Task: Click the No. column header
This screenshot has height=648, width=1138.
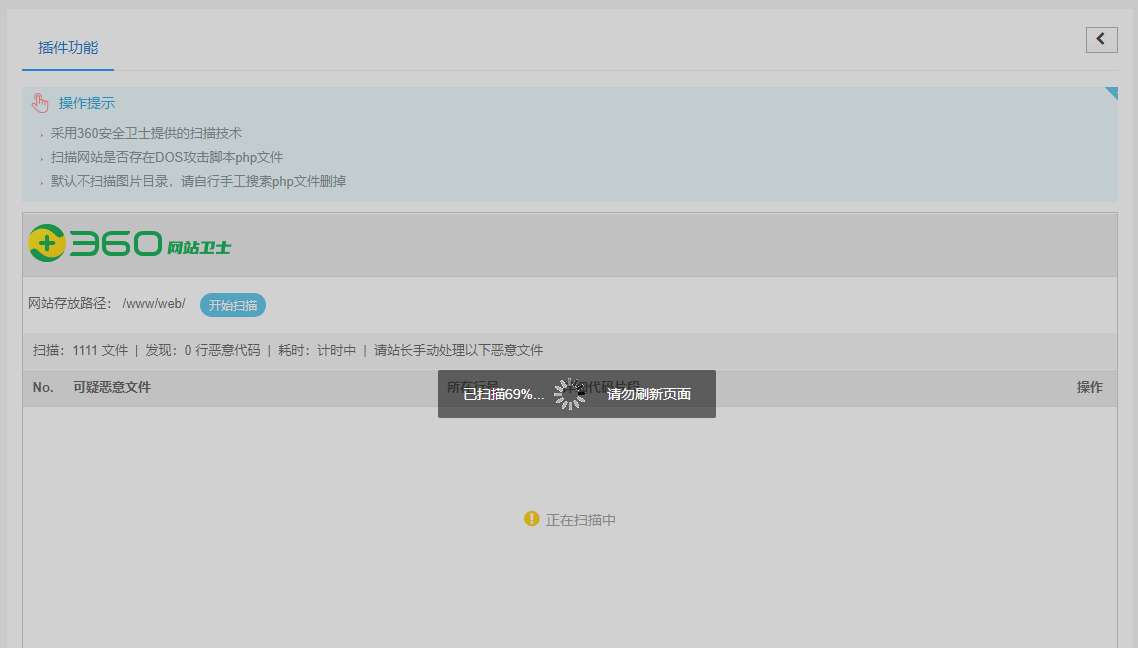Action: coord(43,387)
